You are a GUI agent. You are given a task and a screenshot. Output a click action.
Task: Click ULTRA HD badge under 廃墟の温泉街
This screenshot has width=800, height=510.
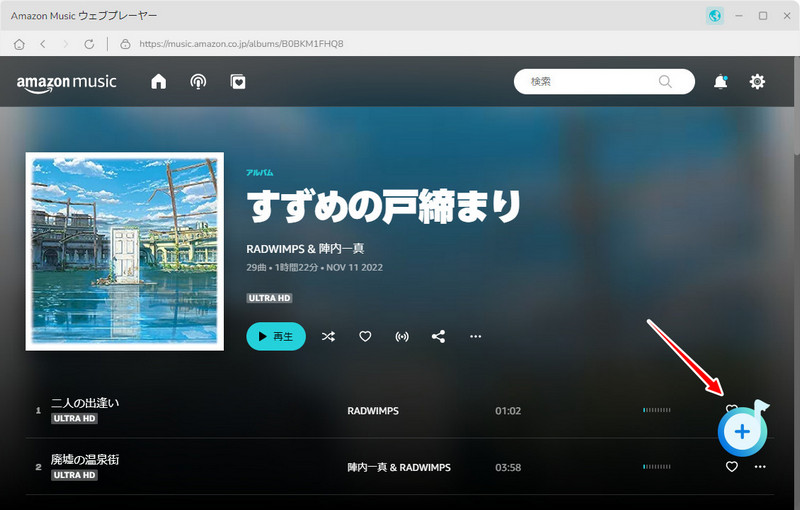pos(74,475)
